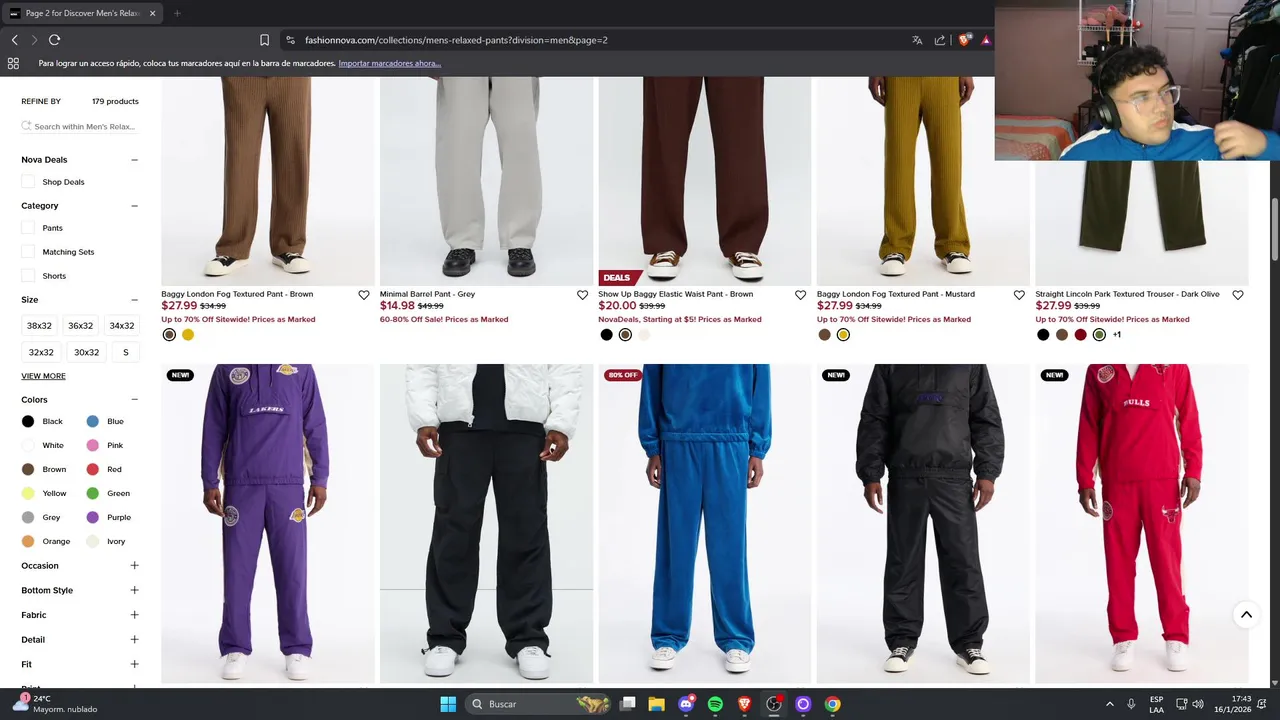Click Search within Men's Relaxed field
The width and height of the screenshot is (1280, 720).
[x=80, y=127]
